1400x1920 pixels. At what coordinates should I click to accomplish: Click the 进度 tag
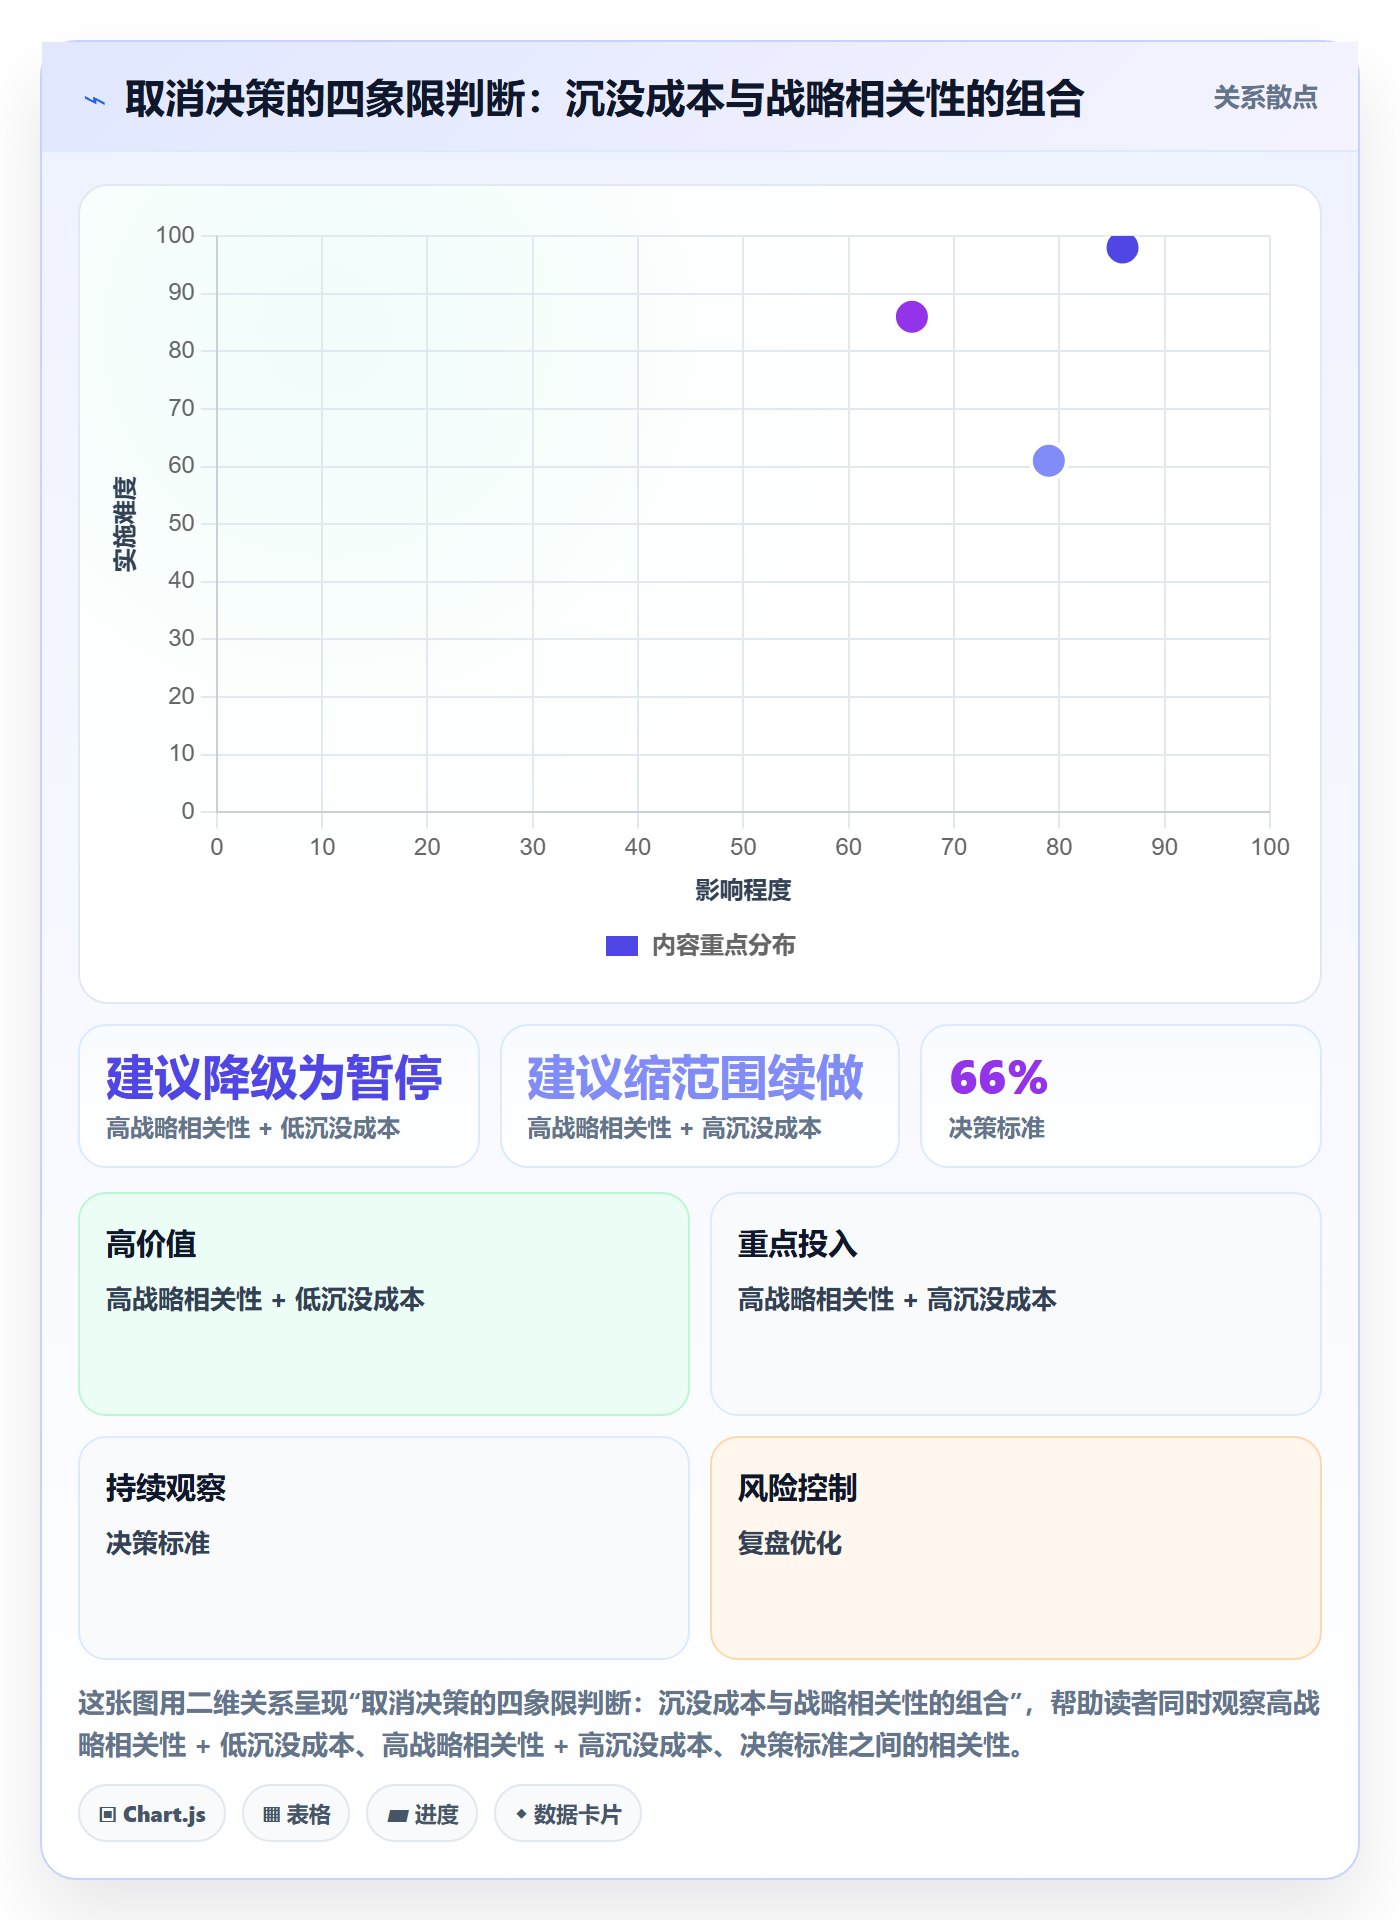422,1814
